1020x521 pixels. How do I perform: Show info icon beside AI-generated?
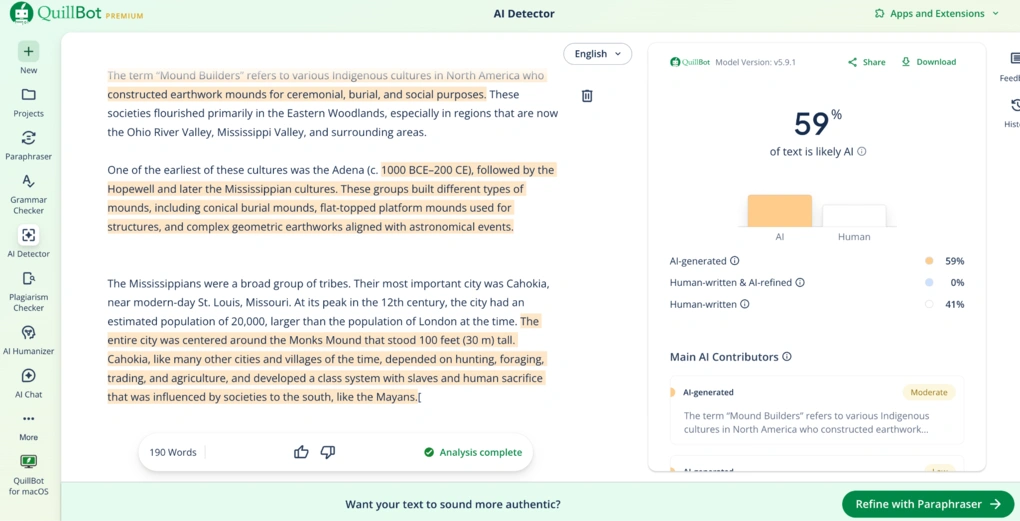pos(734,261)
